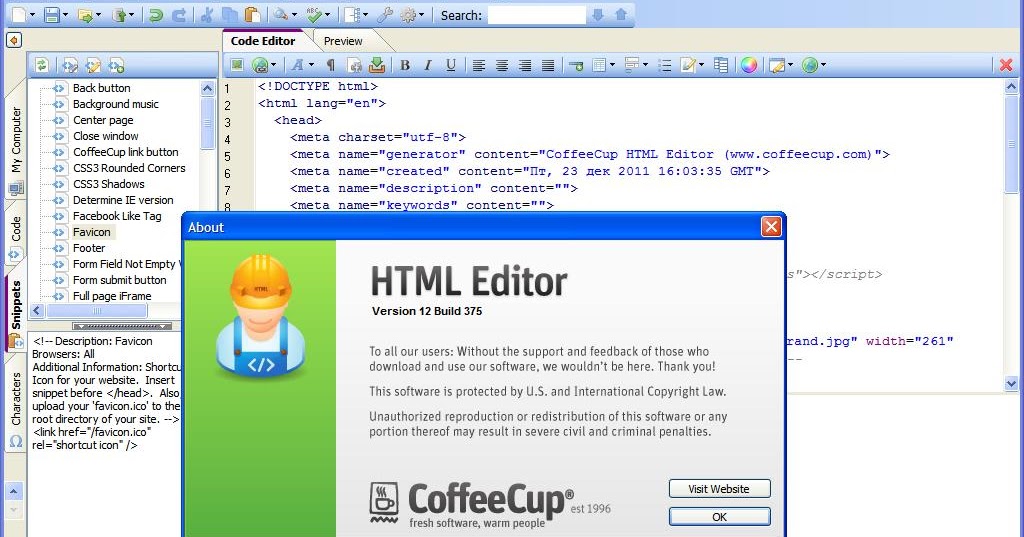Expand the settings gear dropdown arrow

pyautogui.click(x=422, y=15)
